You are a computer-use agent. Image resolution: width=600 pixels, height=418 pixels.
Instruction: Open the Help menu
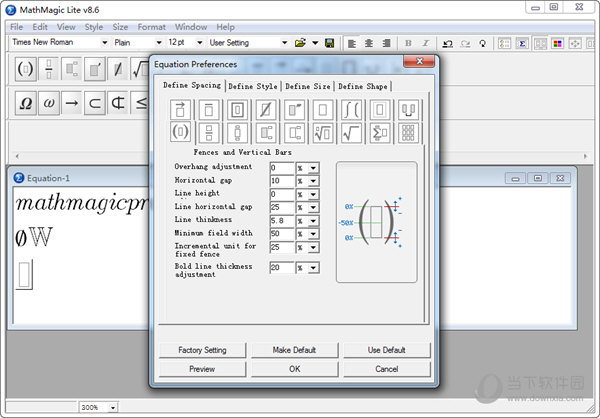click(x=225, y=27)
